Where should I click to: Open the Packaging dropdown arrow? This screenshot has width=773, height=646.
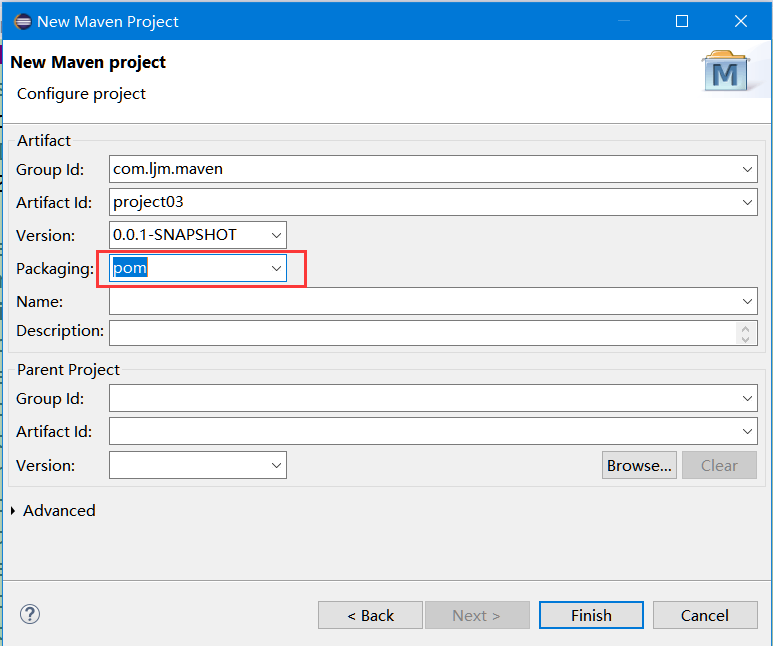pyautogui.click(x=276, y=268)
